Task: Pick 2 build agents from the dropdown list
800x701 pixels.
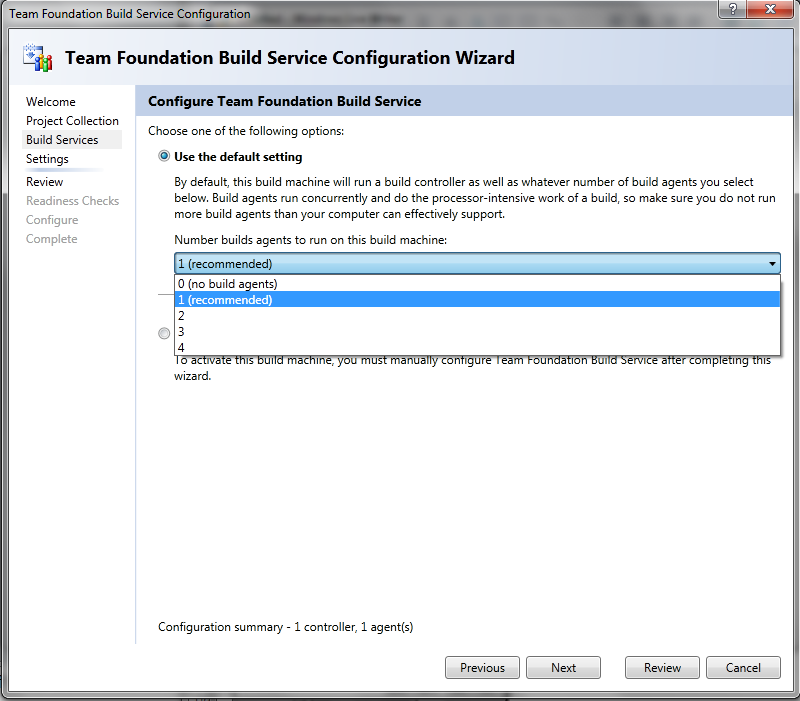Action: pyautogui.click(x=477, y=316)
